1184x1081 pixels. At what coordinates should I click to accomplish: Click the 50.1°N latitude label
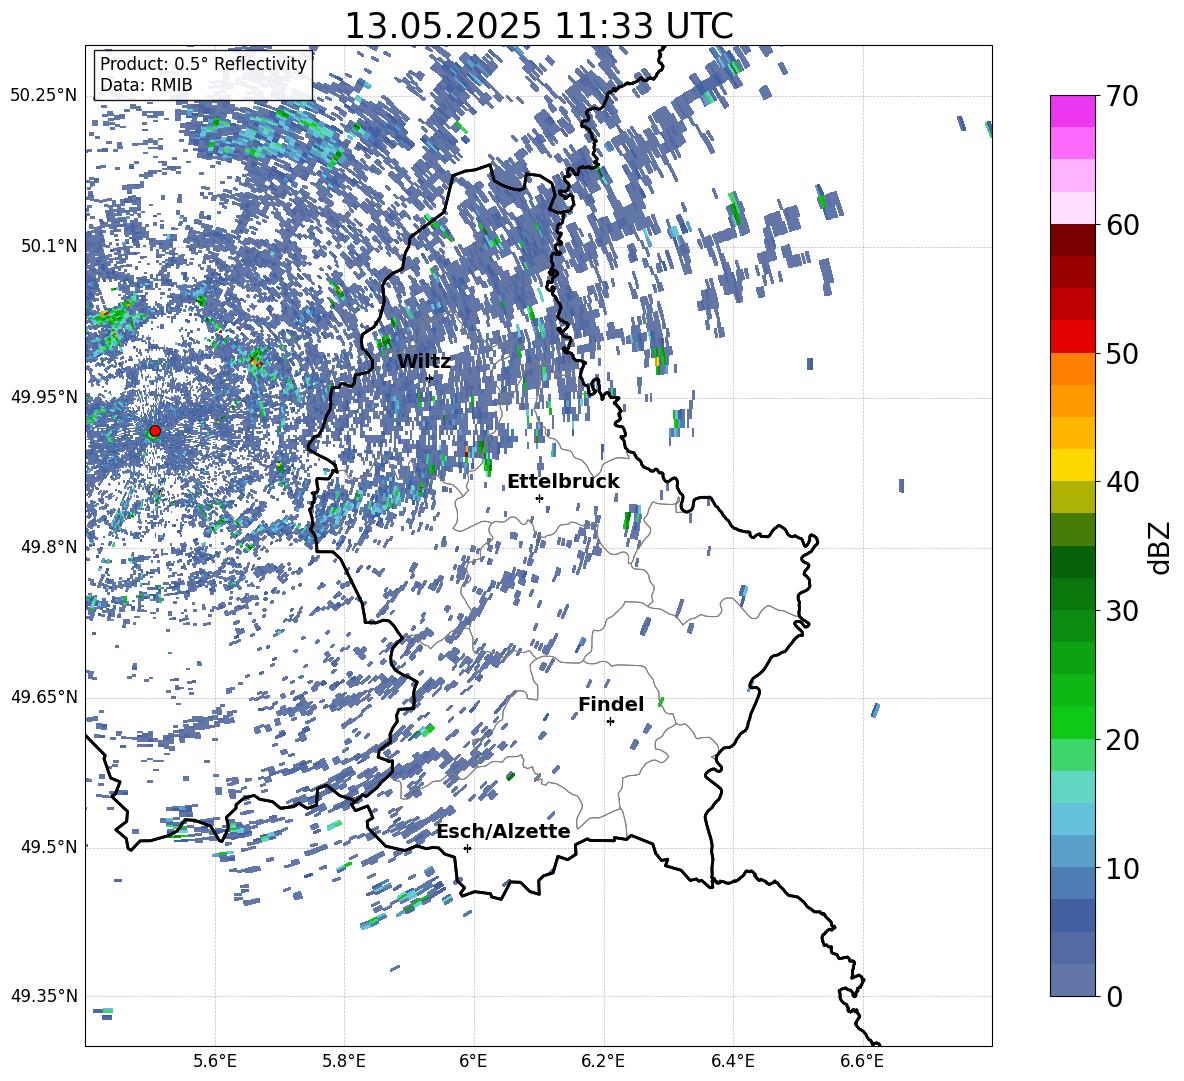pos(48,246)
